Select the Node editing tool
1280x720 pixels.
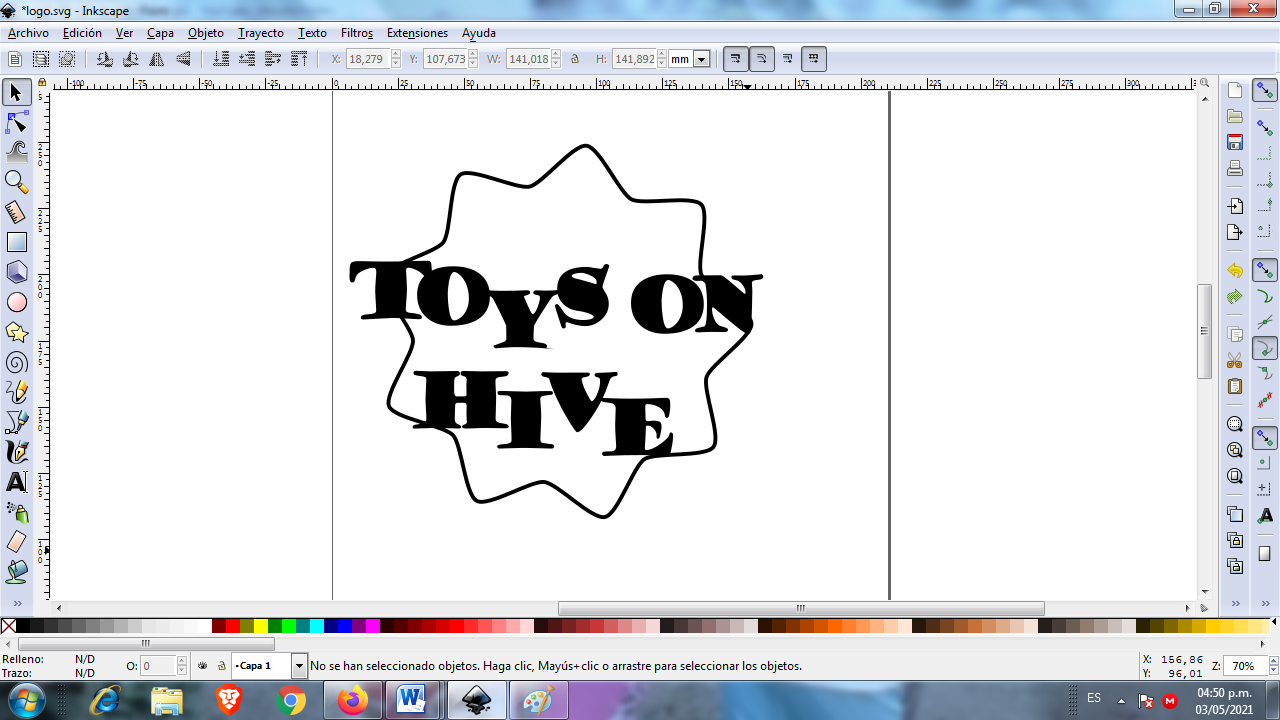(16, 122)
